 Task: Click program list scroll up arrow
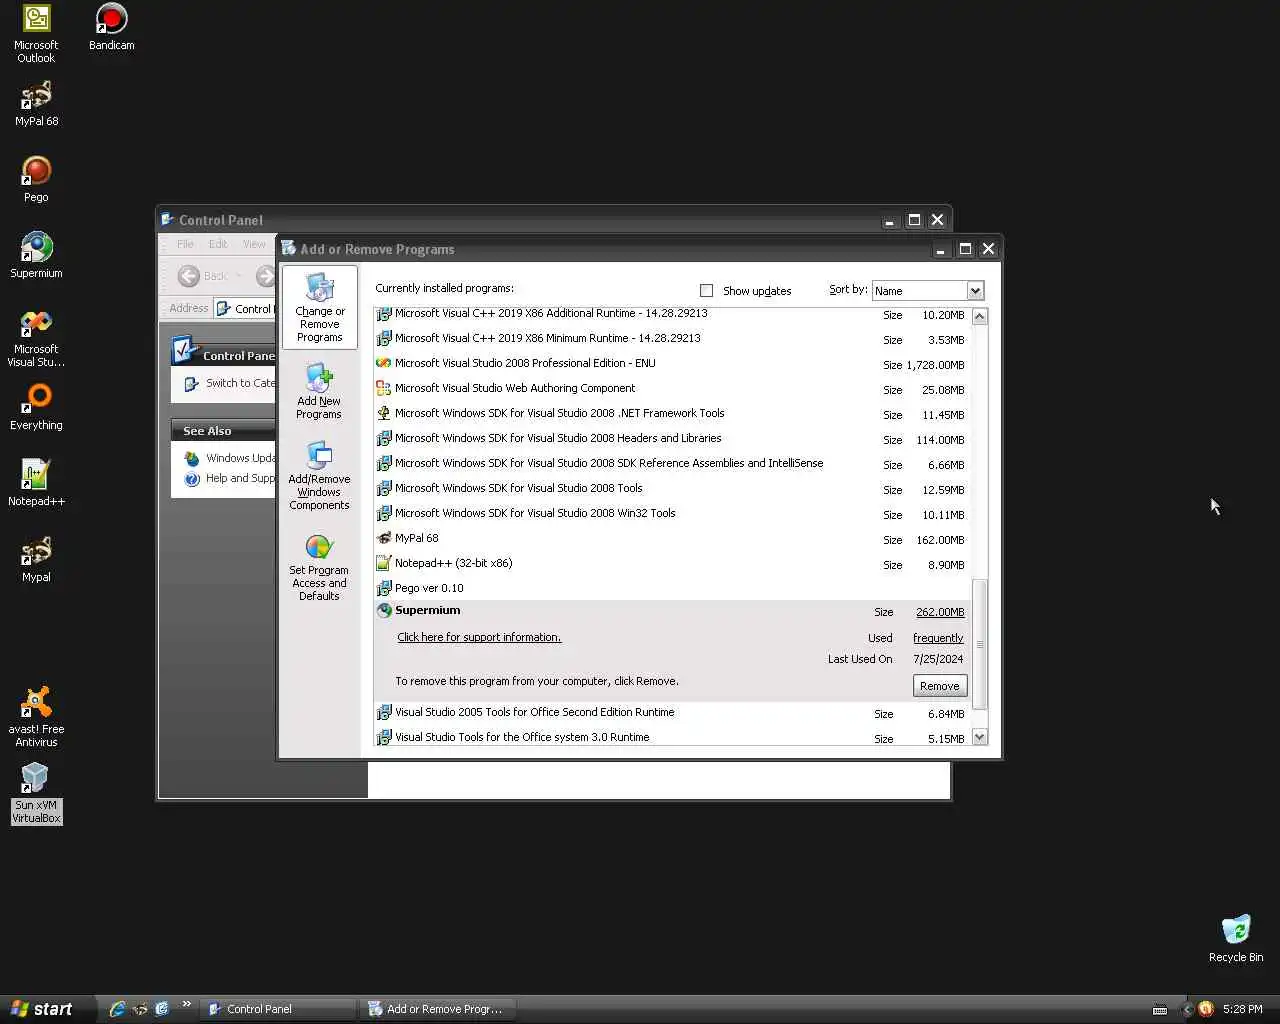pos(980,316)
